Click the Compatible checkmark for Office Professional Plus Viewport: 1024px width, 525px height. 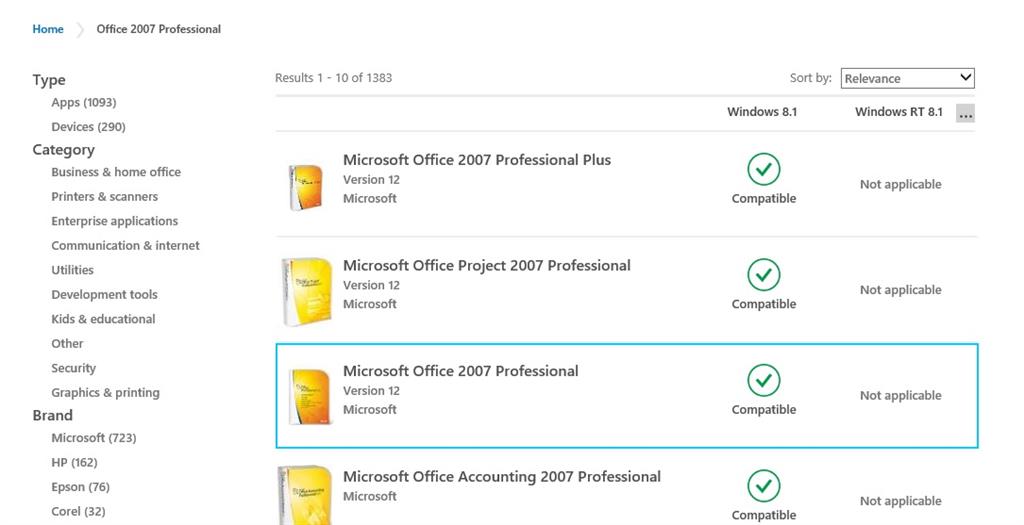point(763,169)
